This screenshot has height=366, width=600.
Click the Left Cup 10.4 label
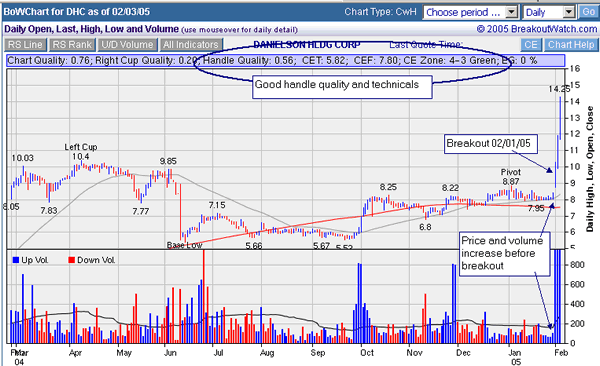pyautogui.click(x=81, y=152)
